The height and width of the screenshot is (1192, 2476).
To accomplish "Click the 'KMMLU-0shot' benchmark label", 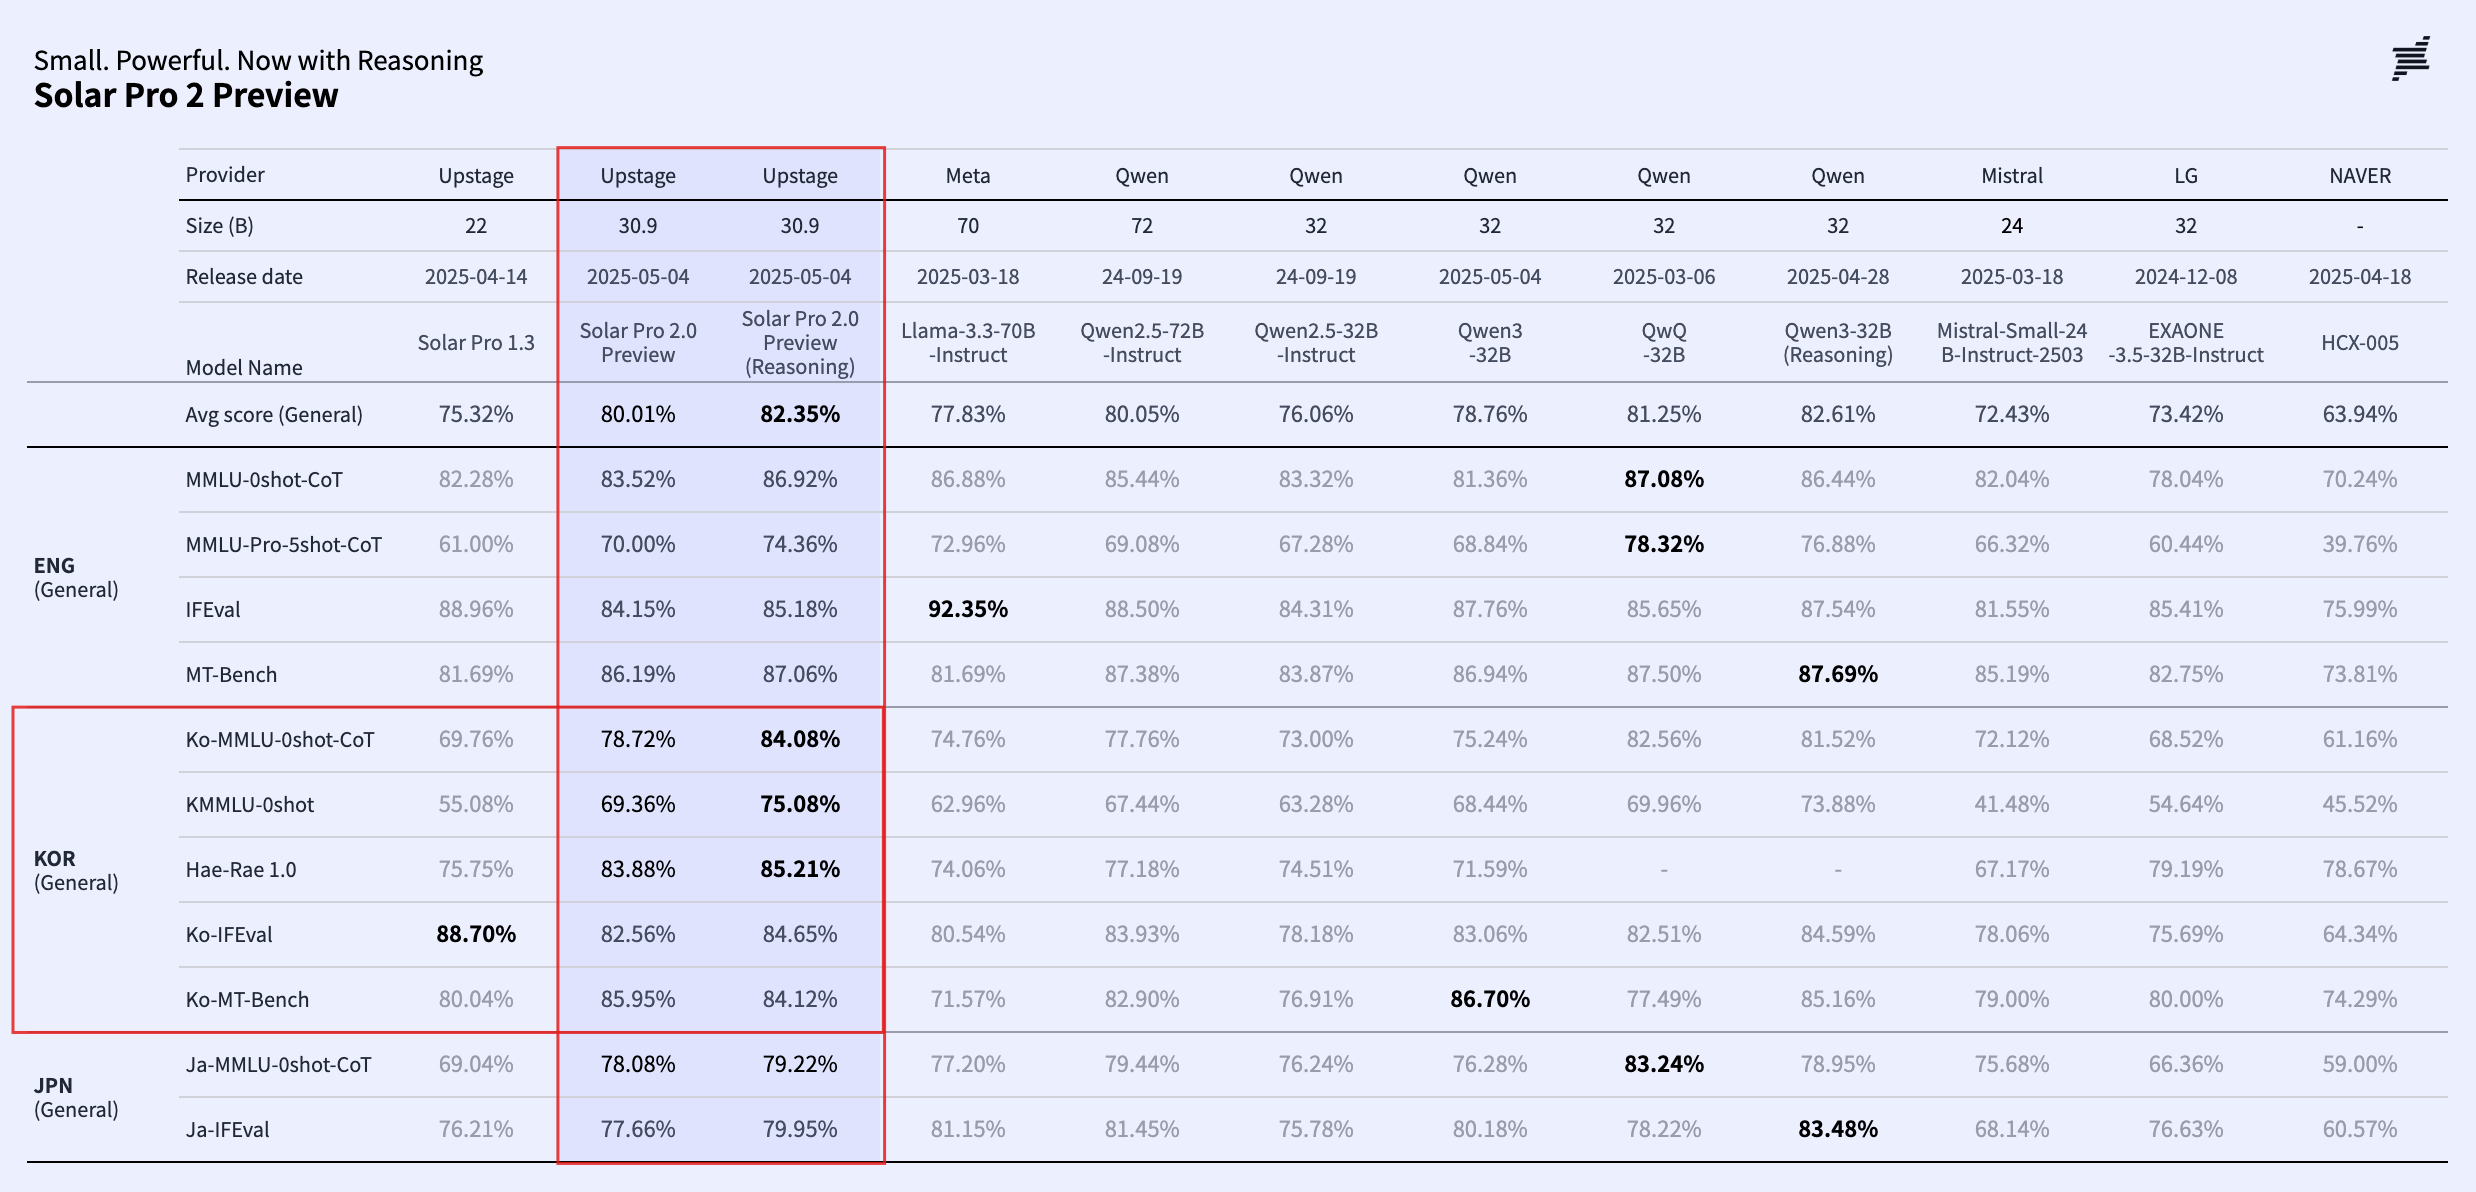I will click(250, 805).
